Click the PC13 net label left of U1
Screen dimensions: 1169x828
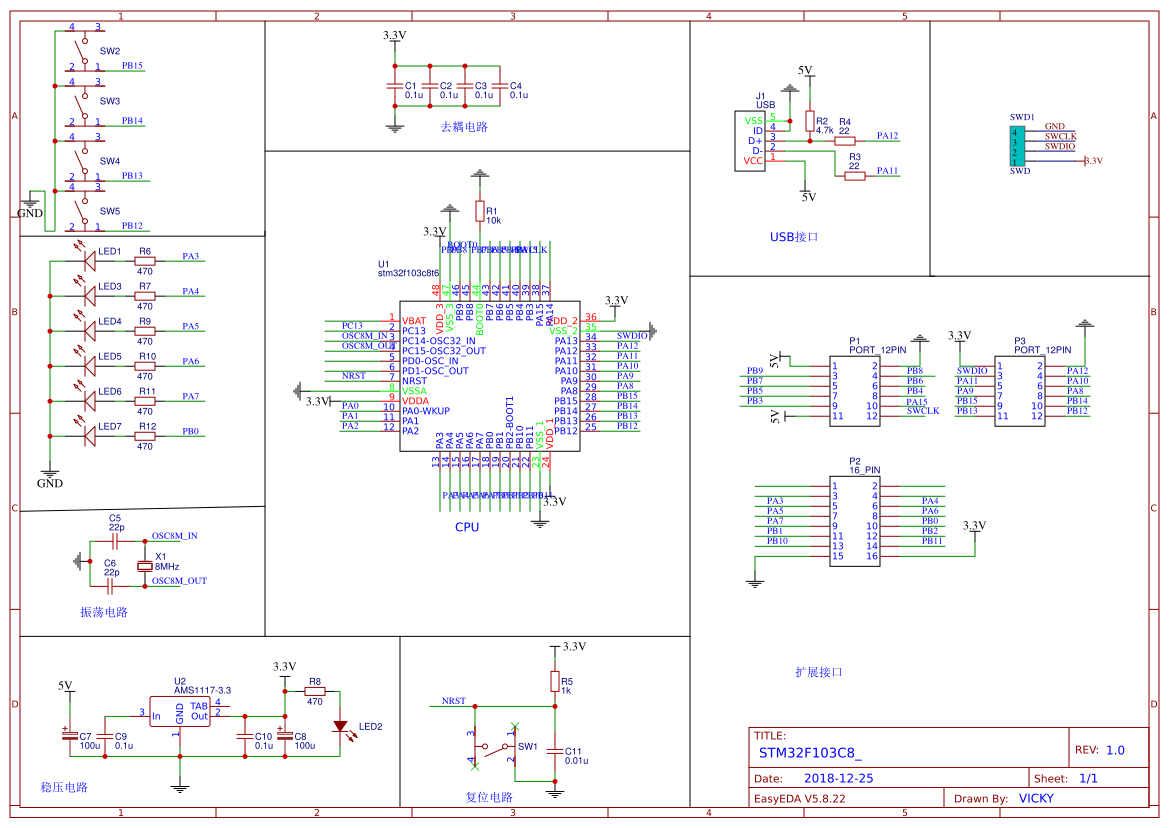tap(352, 326)
